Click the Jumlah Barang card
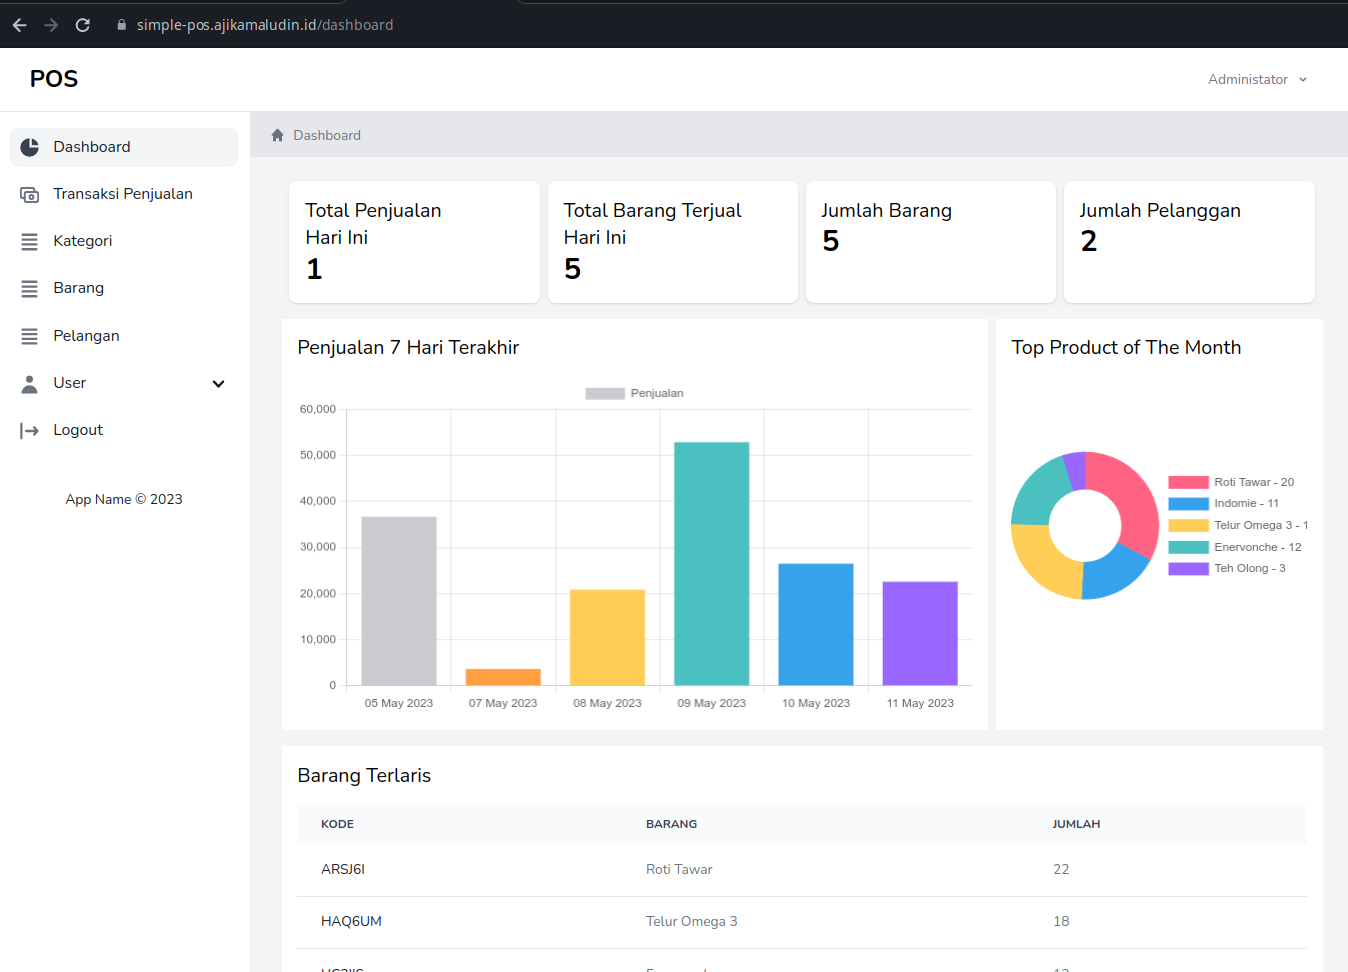This screenshot has height=972, width=1348. tap(931, 242)
